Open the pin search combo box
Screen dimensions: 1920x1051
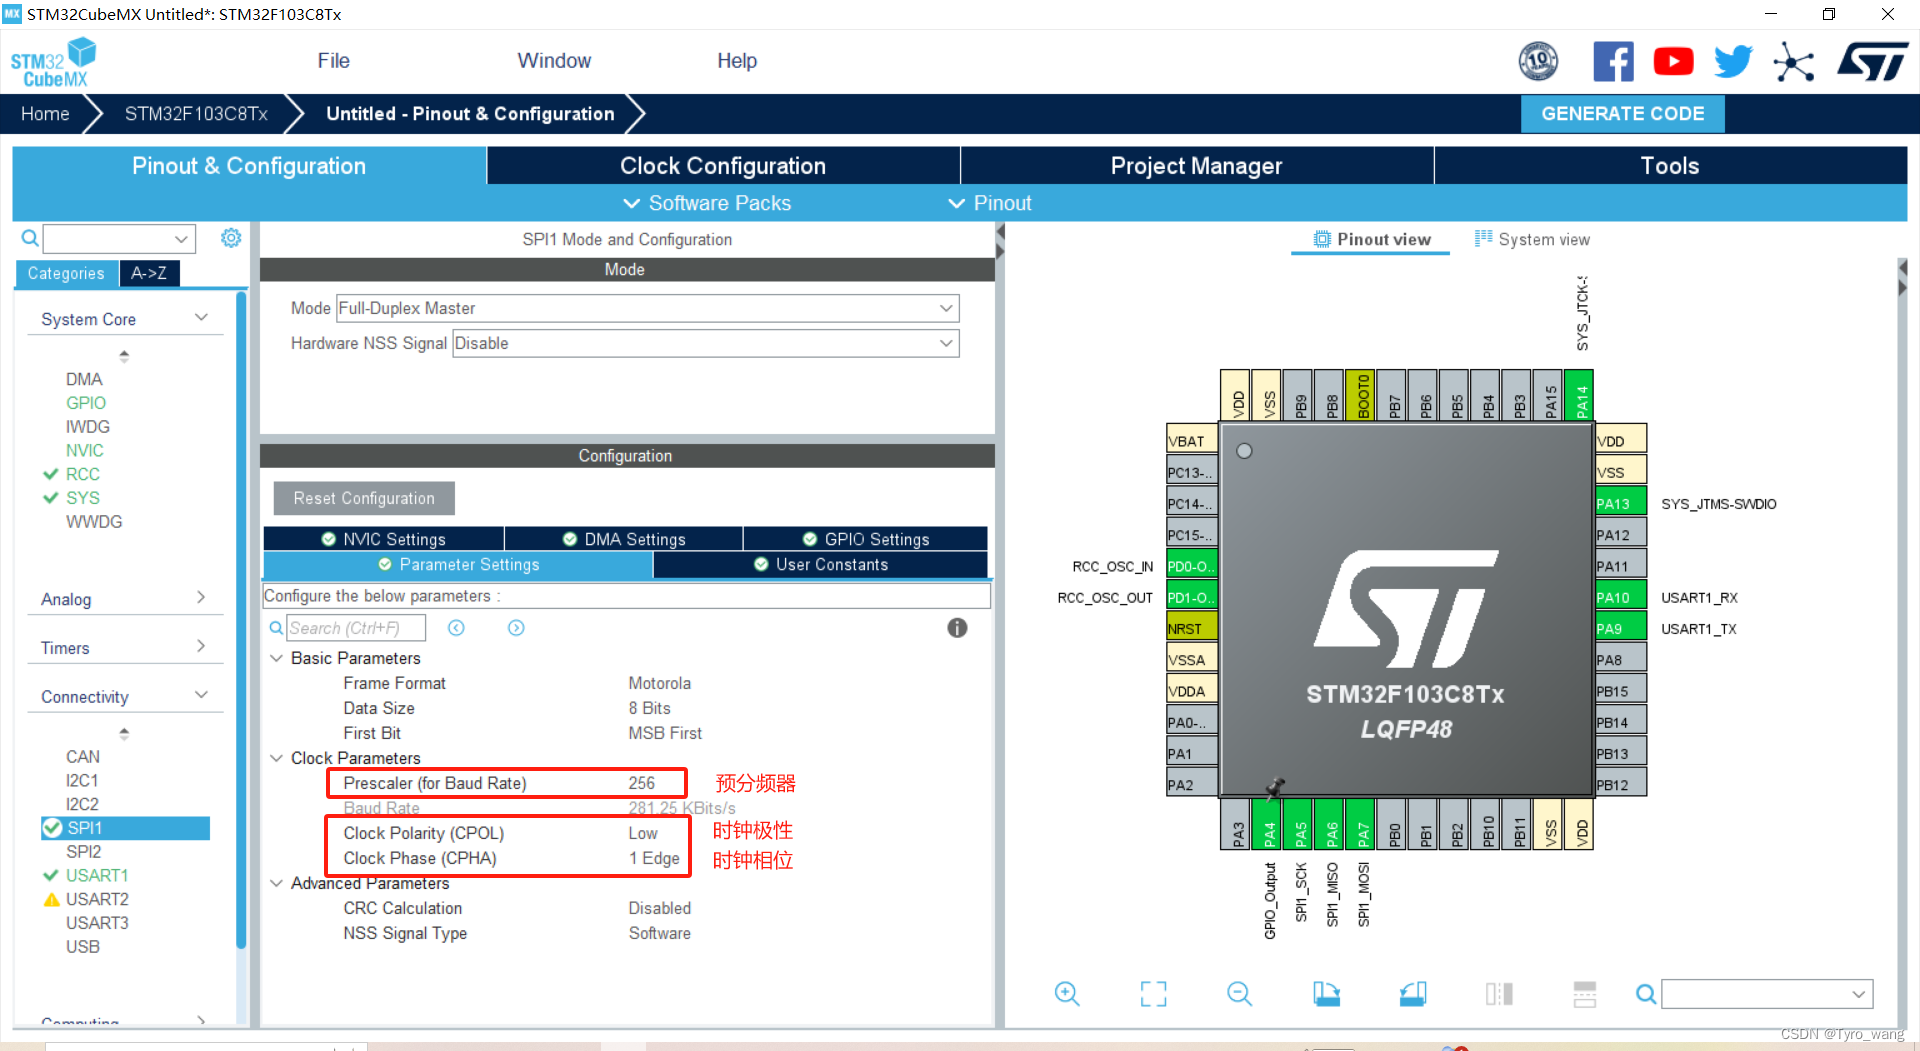click(x=1767, y=994)
